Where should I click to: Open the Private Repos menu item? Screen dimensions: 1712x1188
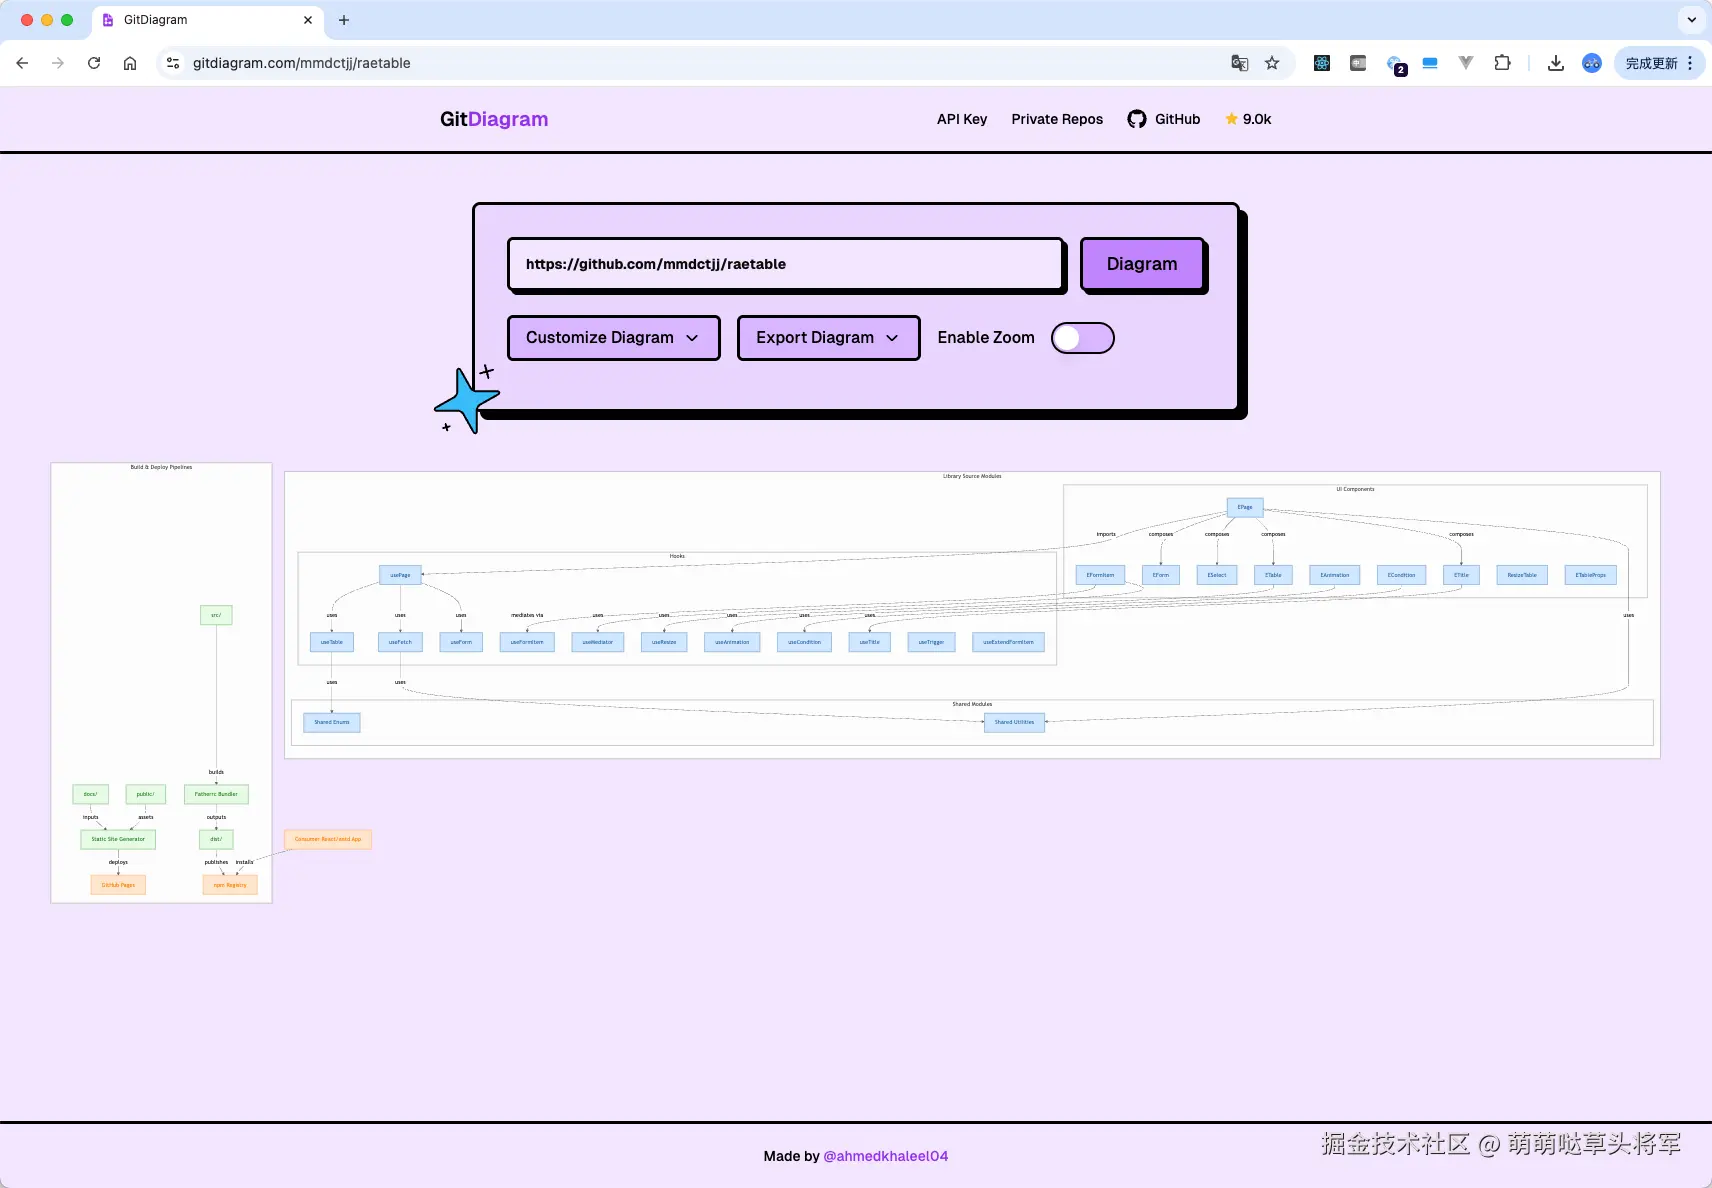point(1057,119)
